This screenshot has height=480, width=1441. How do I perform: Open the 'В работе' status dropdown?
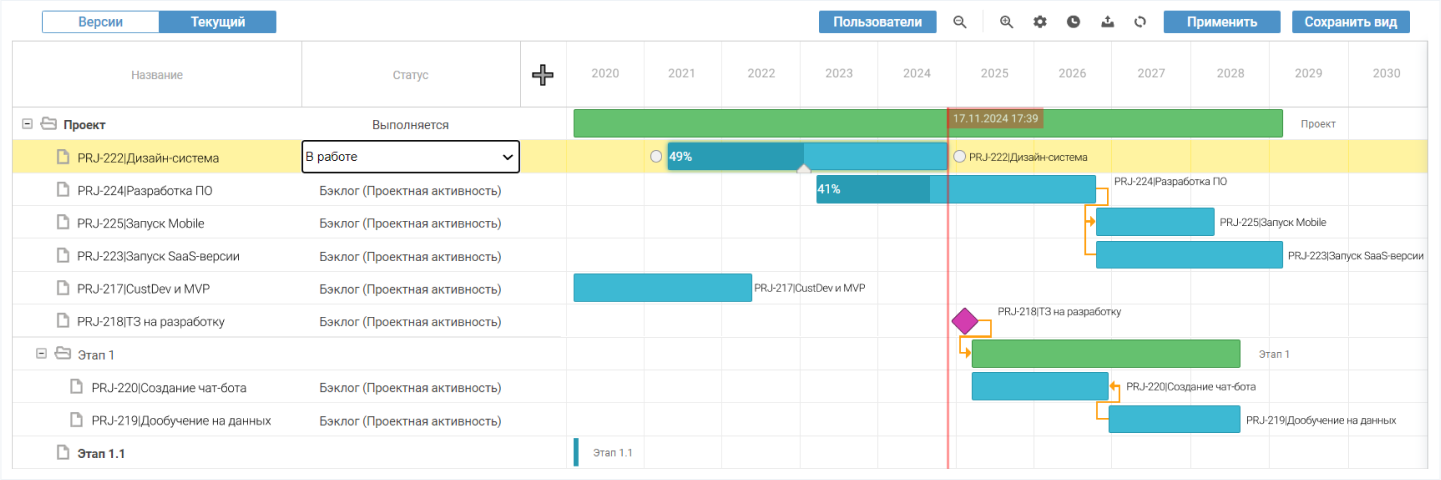[411, 157]
